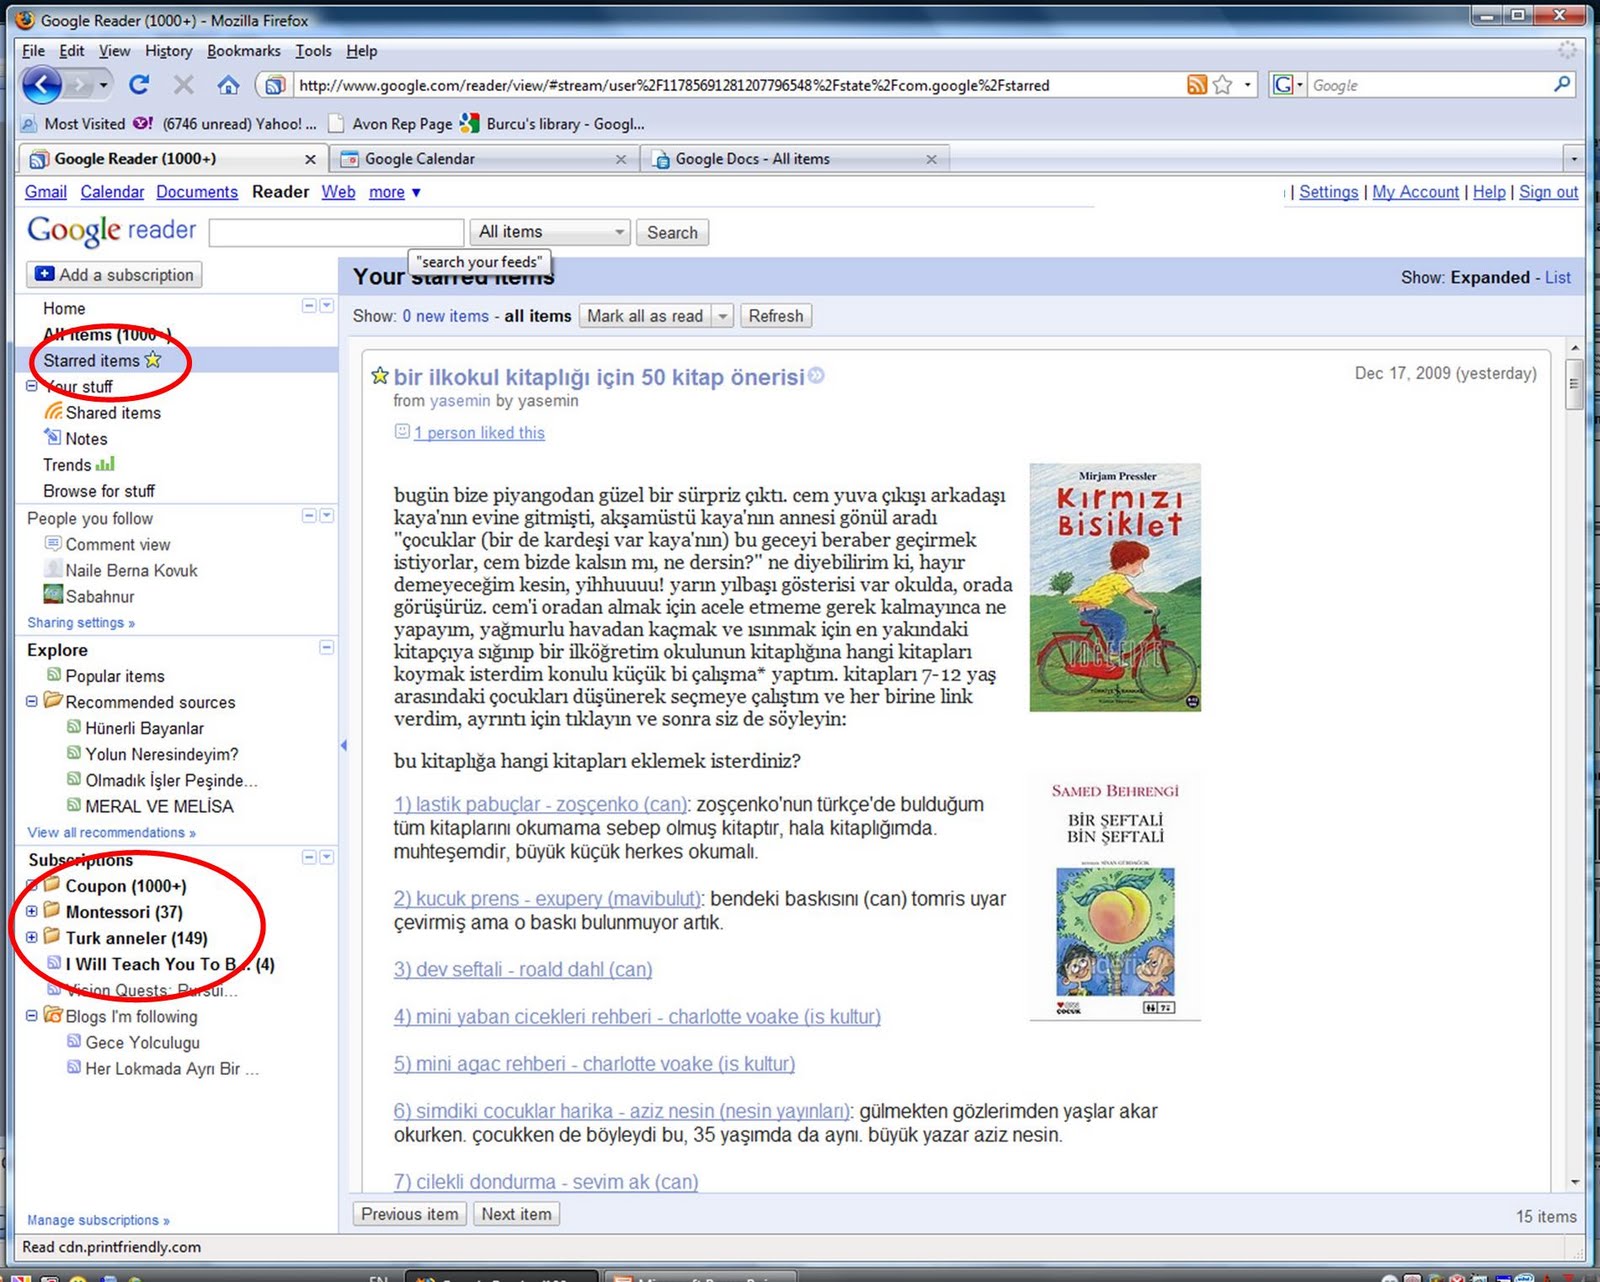Collapse Blogs I'm following folder
Image resolution: width=1600 pixels, height=1282 pixels.
pos(31,1015)
